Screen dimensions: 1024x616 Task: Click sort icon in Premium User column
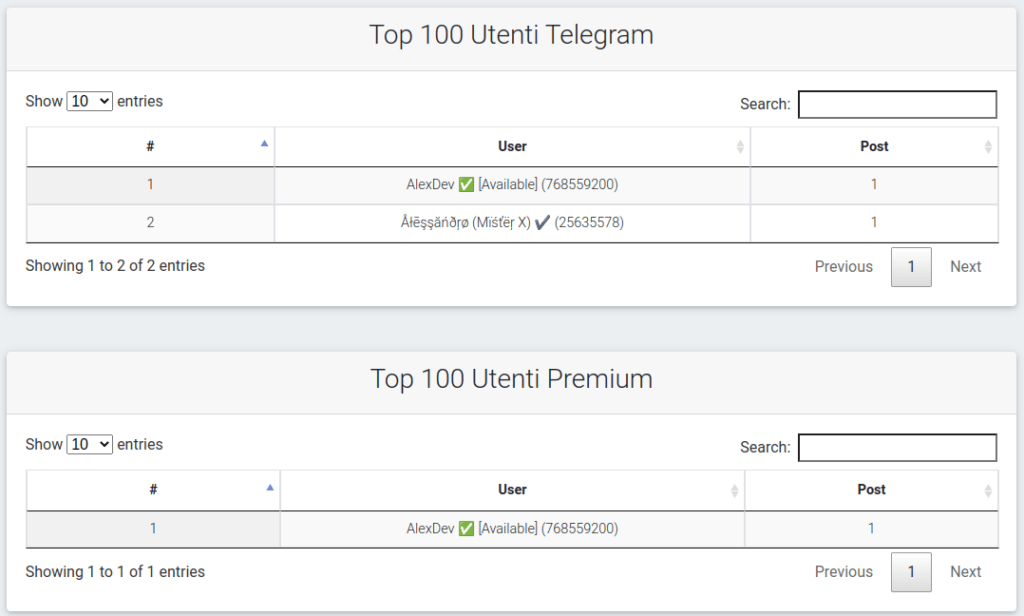[735, 490]
